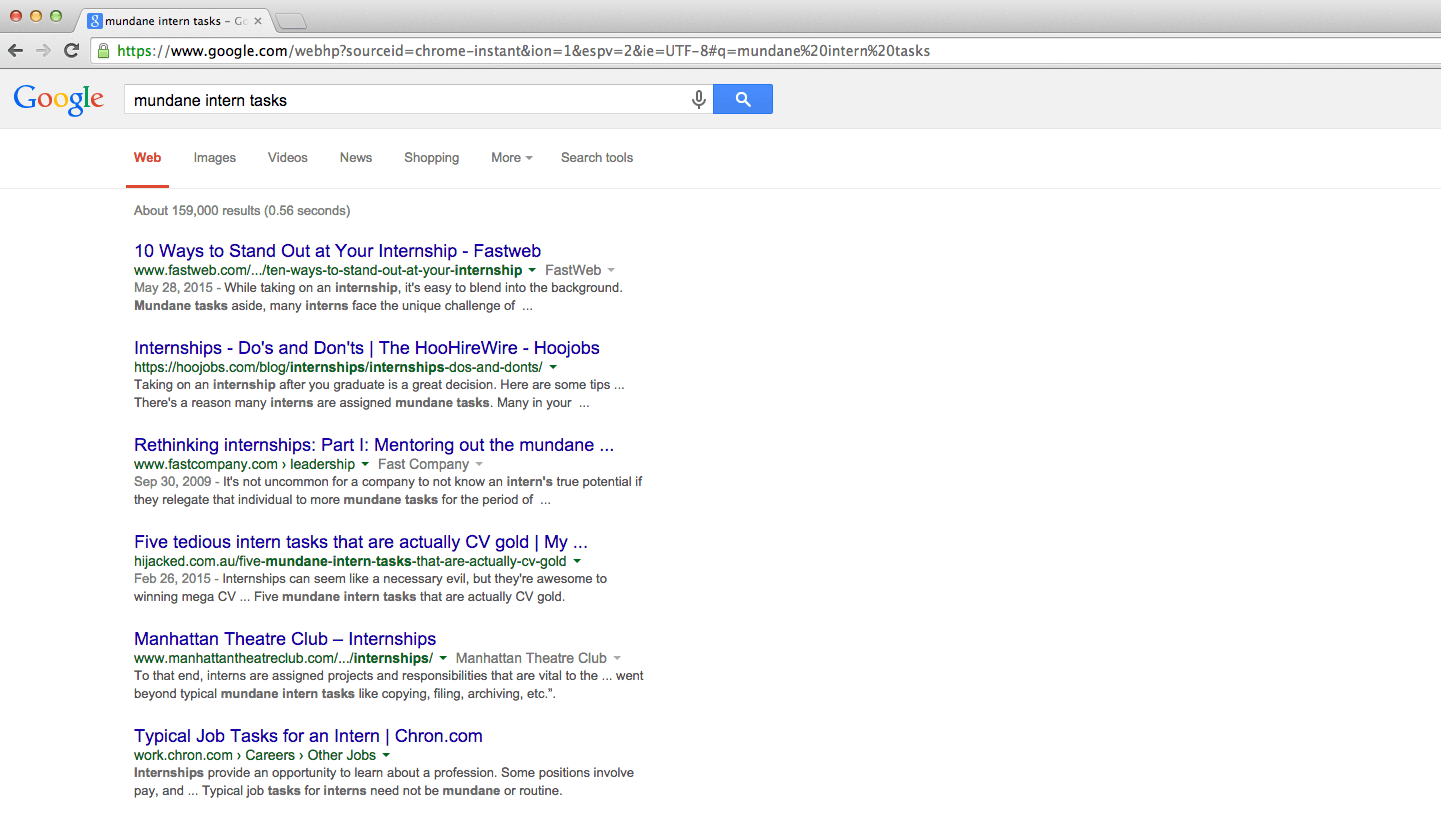Expand the gray Fast Company publisher dropdown

[x=479, y=464]
